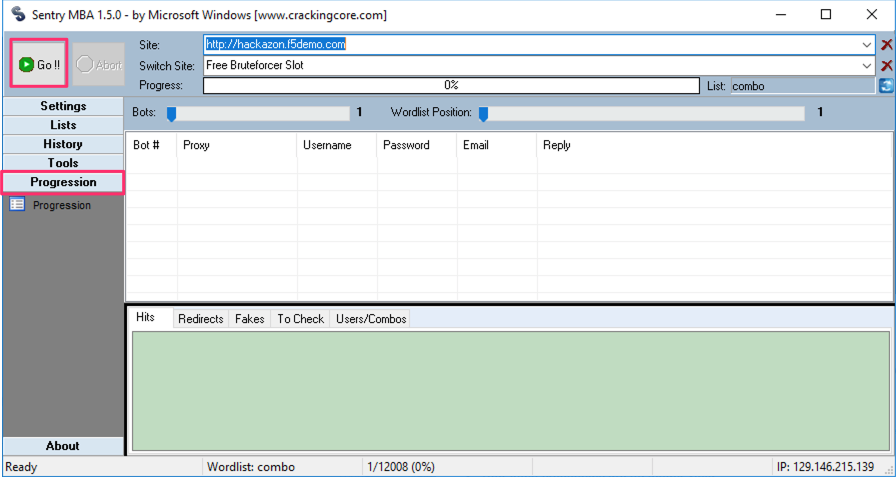
Task: Click the Progression list icon in sidebar
Action: point(17,204)
